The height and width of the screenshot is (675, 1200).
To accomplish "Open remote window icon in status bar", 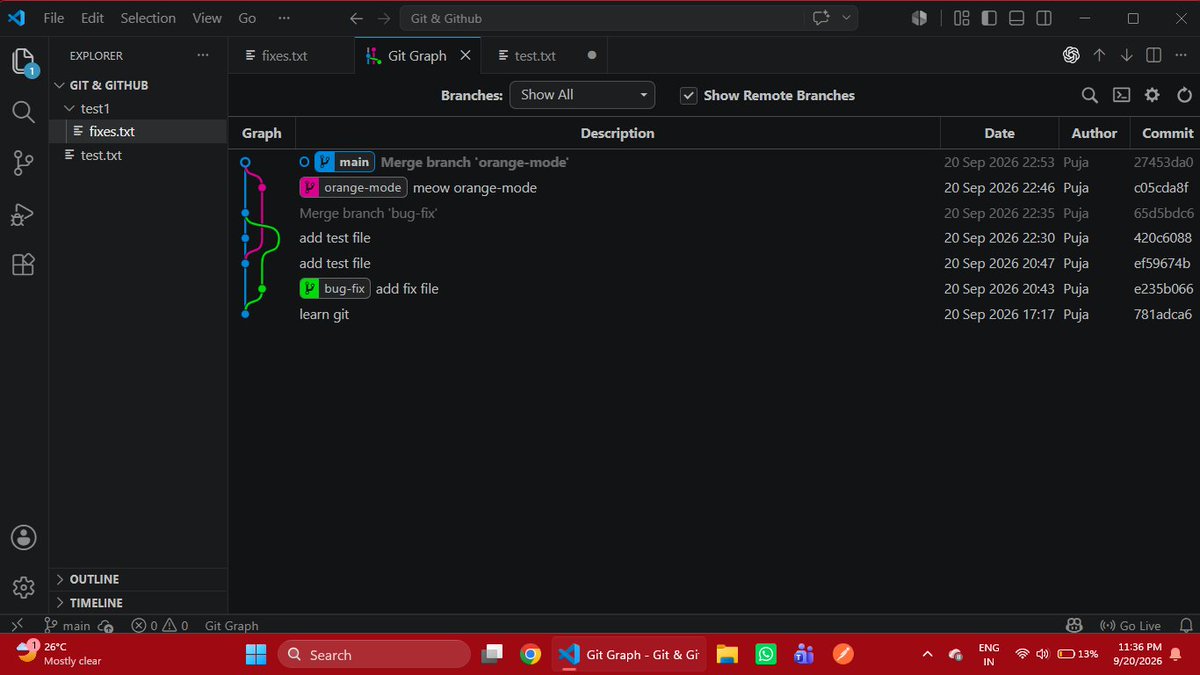I will [17, 625].
